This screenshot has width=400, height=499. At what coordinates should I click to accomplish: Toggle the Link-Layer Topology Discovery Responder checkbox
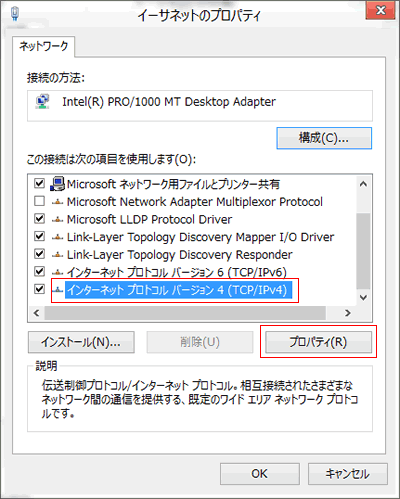point(39,254)
